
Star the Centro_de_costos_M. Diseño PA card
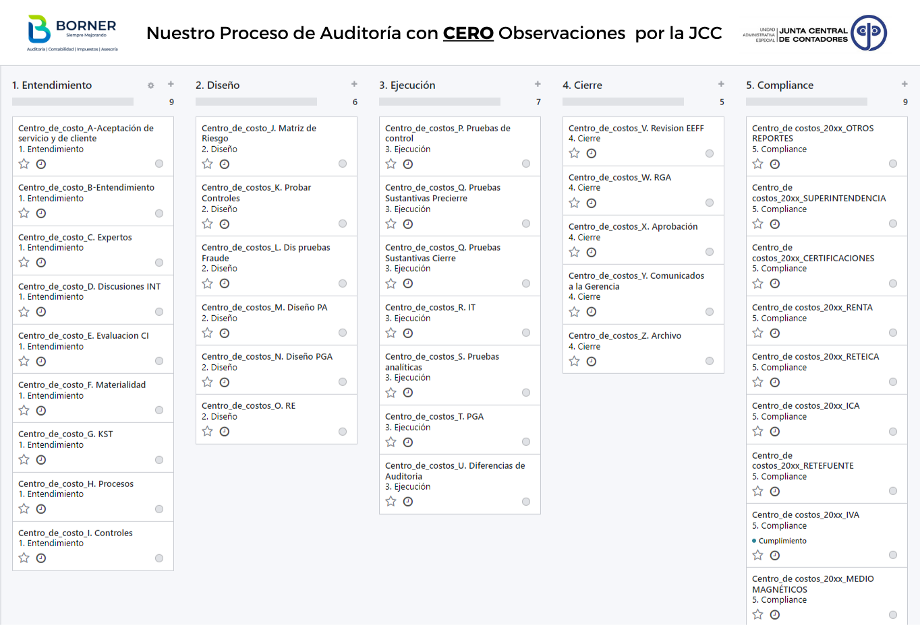[208, 332]
